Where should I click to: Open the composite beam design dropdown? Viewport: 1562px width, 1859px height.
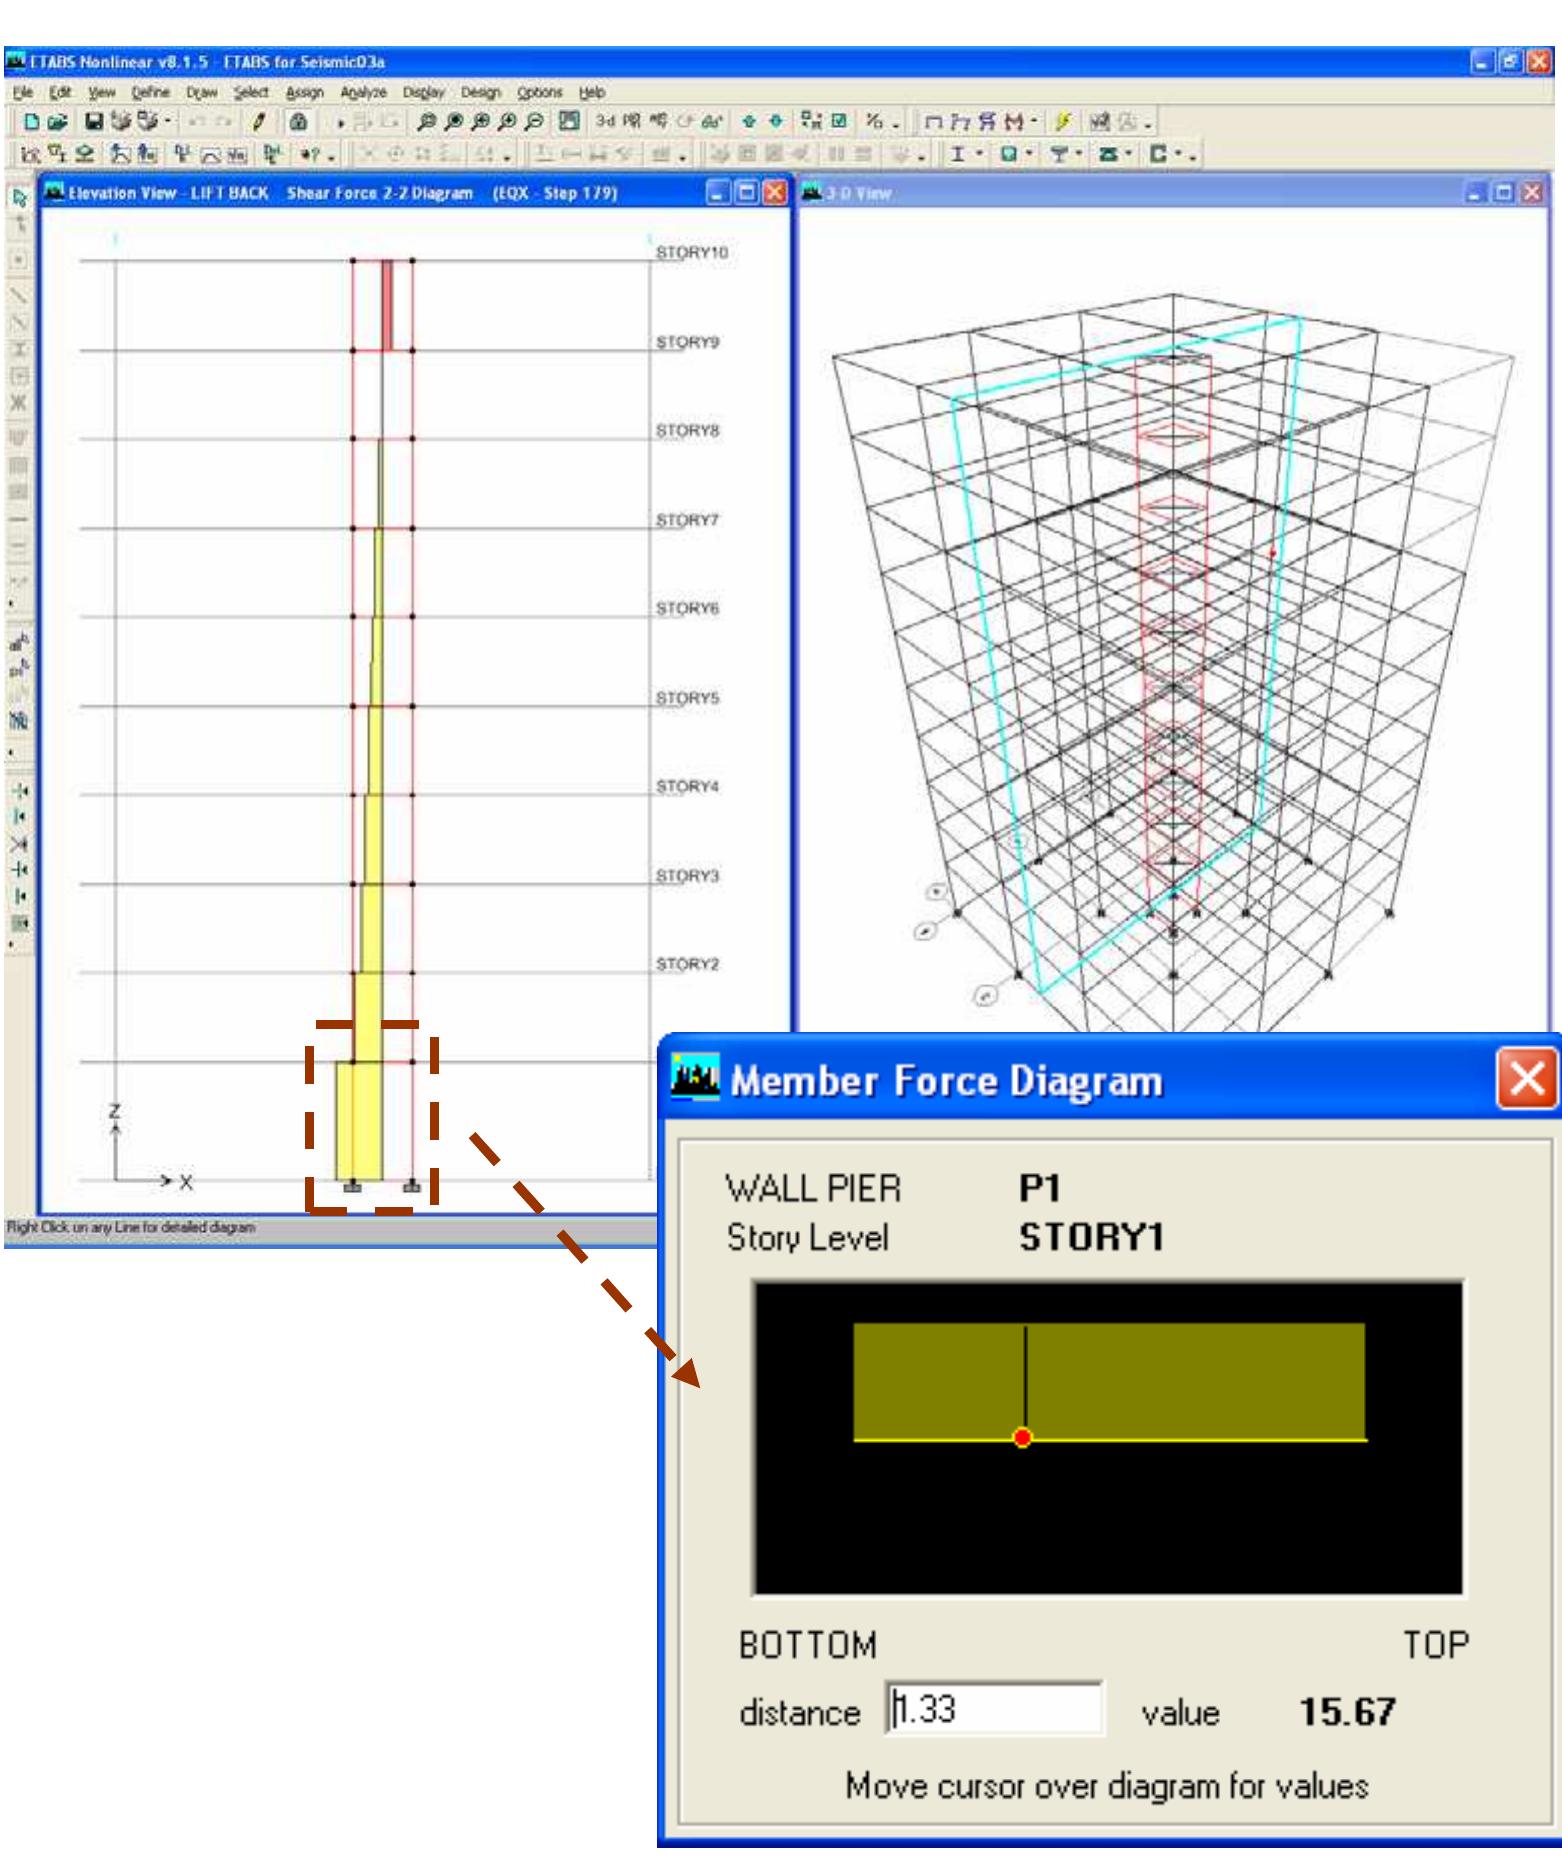[x=1079, y=154]
